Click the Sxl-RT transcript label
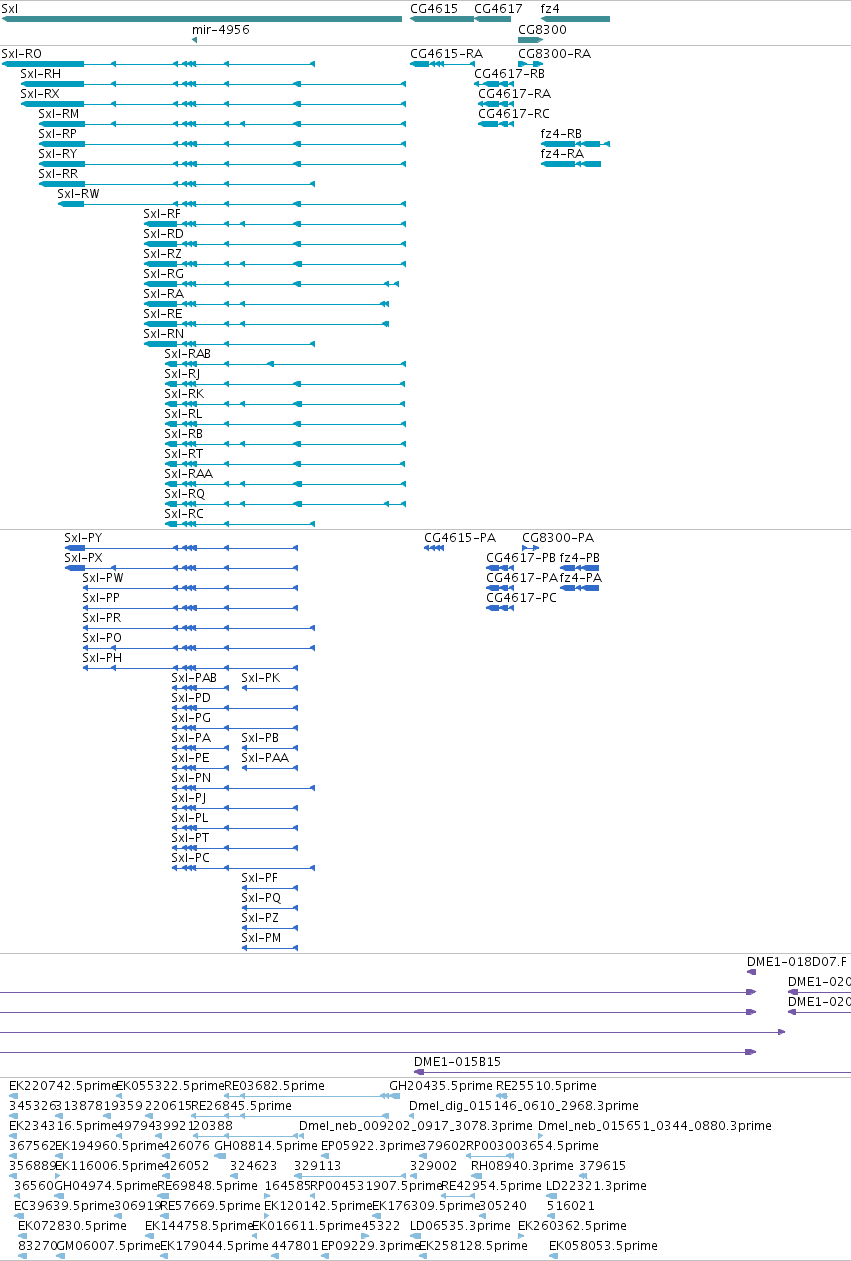Screen dimensions: 851x1261 tap(184, 454)
